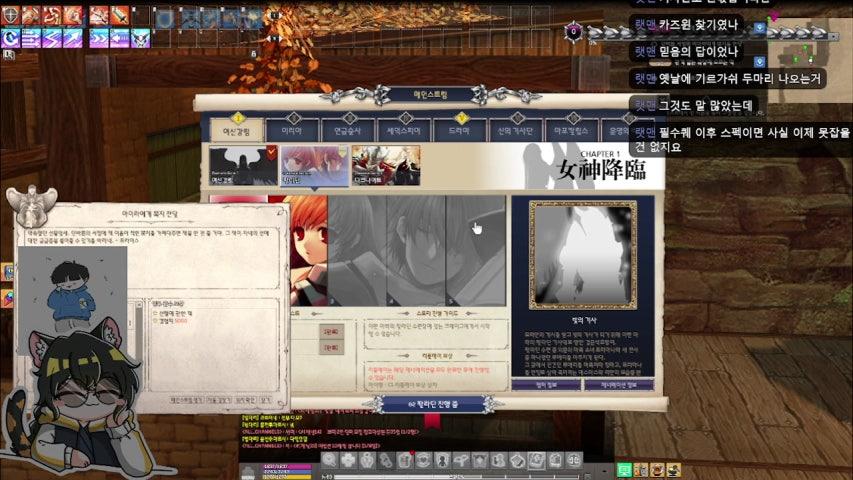The width and height of the screenshot is (853, 480).
Task: Select the dark winged goddess chapter thumbnail
Action: pyautogui.click(x=243, y=165)
